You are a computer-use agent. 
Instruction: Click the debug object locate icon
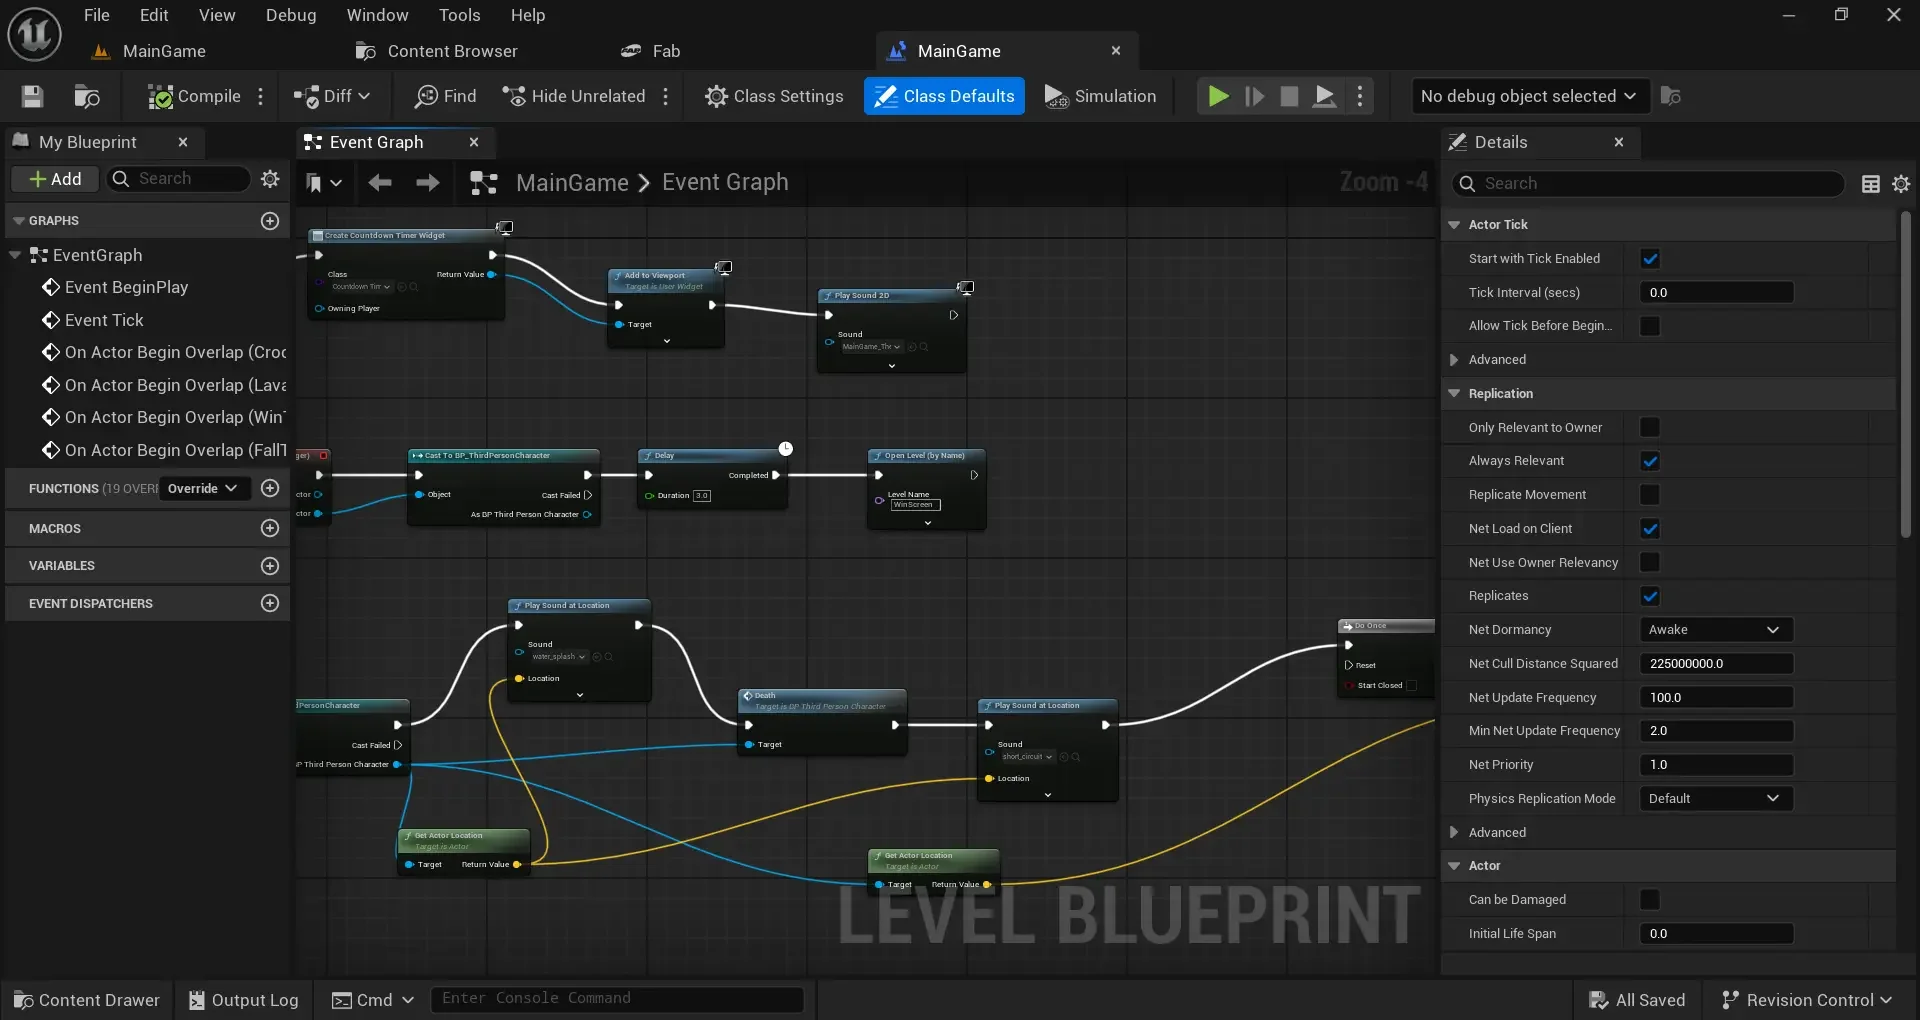1671,96
